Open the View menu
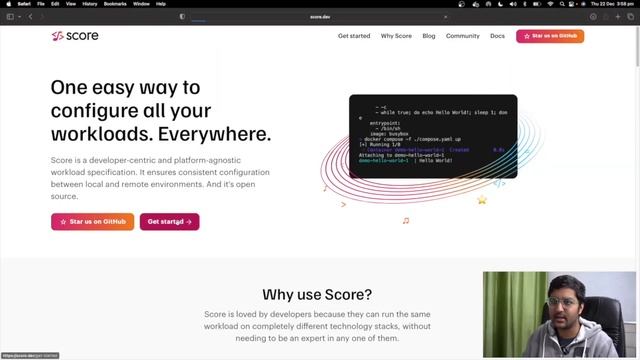Screen dimensions: 640x360 pos(71,4)
